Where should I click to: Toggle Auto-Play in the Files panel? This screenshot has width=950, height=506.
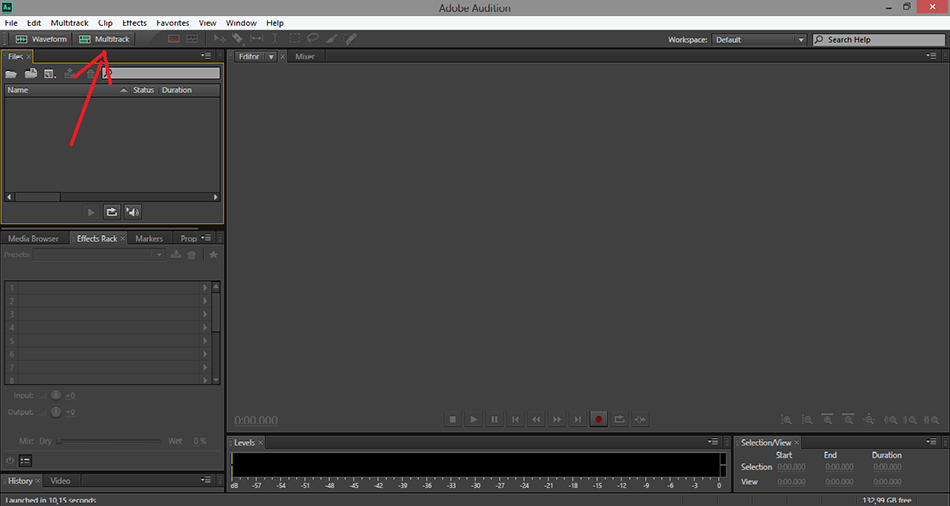[x=132, y=212]
